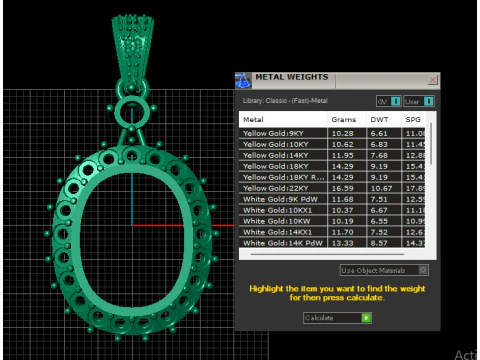Select the White Gold:10KW row

click(x=332, y=221)
